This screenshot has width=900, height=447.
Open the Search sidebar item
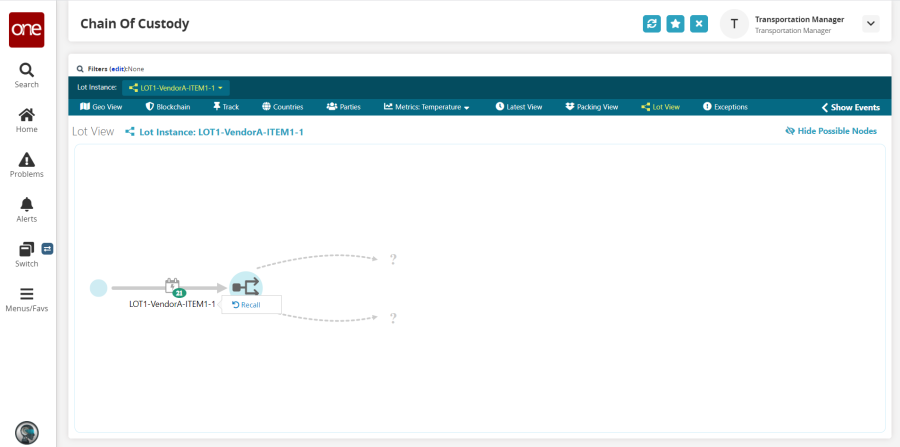coord(26,76)
